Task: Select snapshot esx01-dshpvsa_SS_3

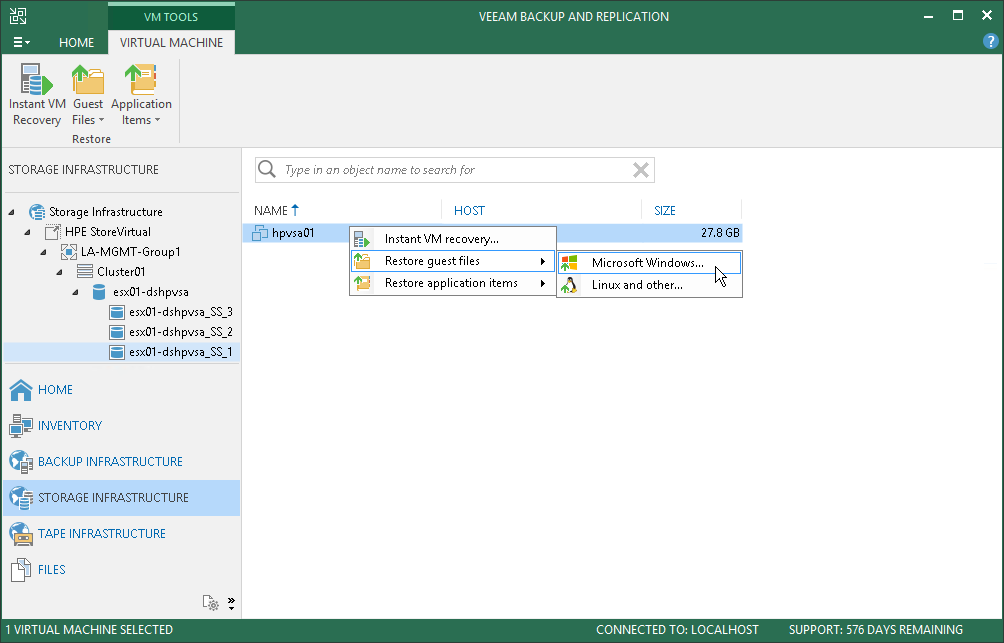Action: point(181,312)
